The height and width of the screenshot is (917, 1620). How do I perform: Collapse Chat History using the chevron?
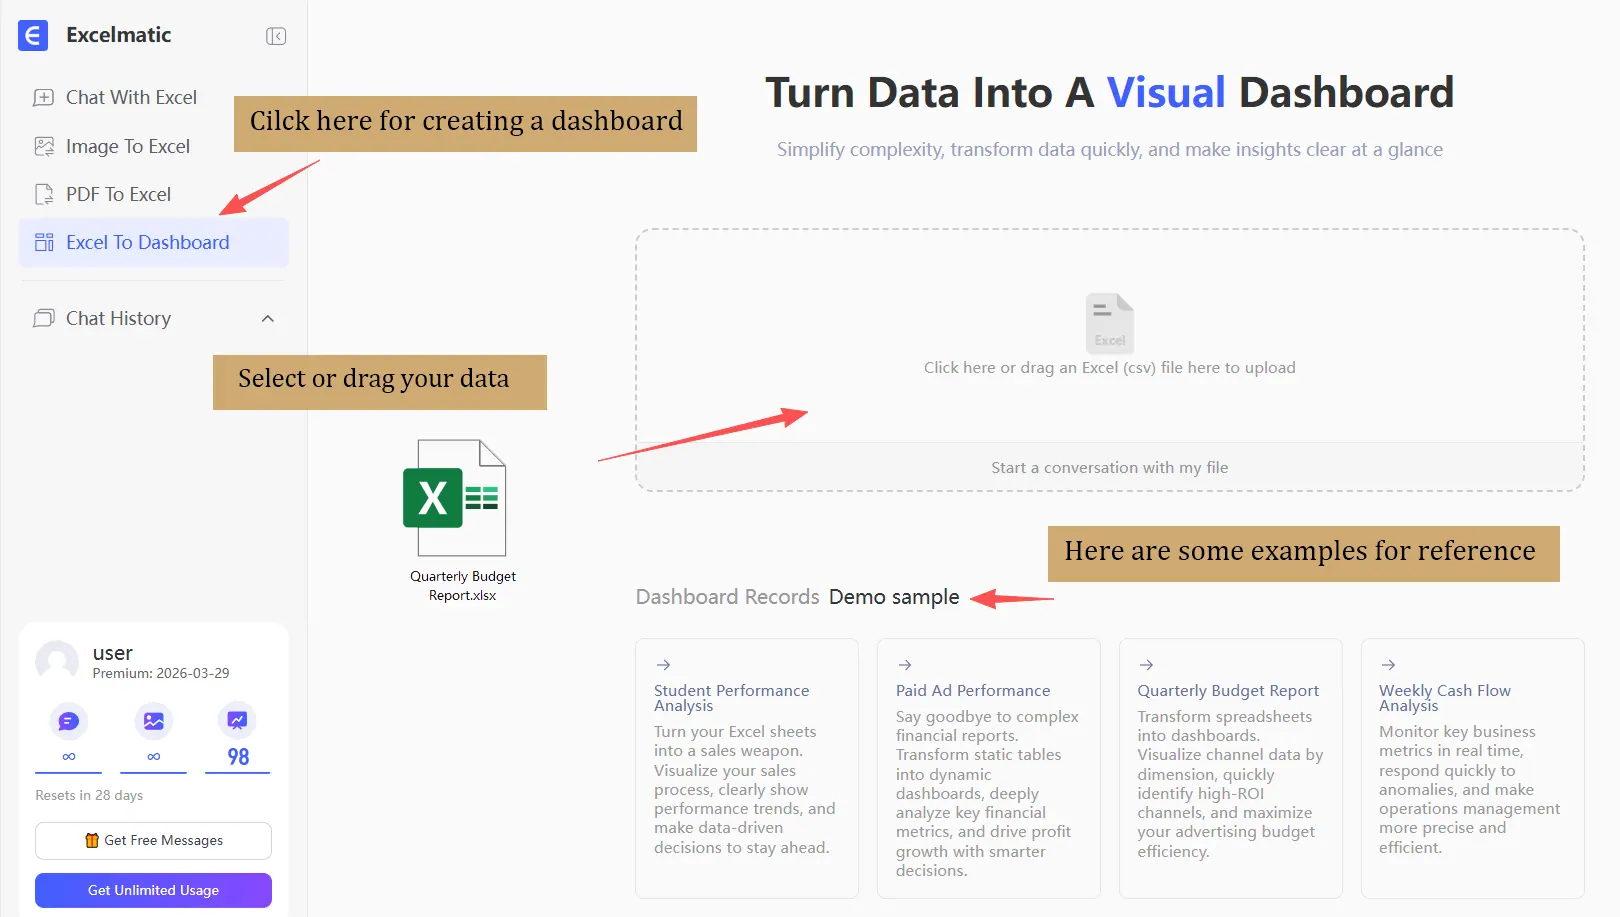pyautogui.click(x=267, y=318)
